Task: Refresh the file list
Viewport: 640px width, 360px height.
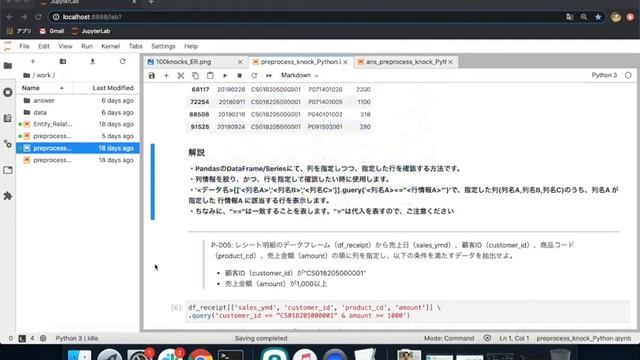Action: tap(122, 61)
